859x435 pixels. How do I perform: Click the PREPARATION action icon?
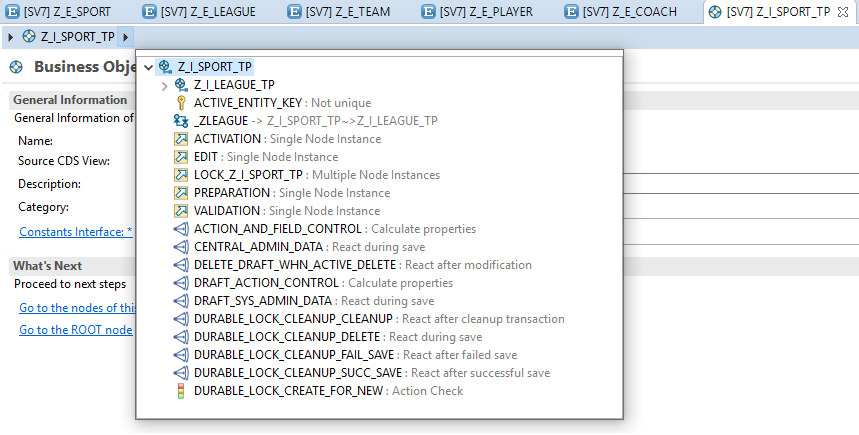point(181,193)
